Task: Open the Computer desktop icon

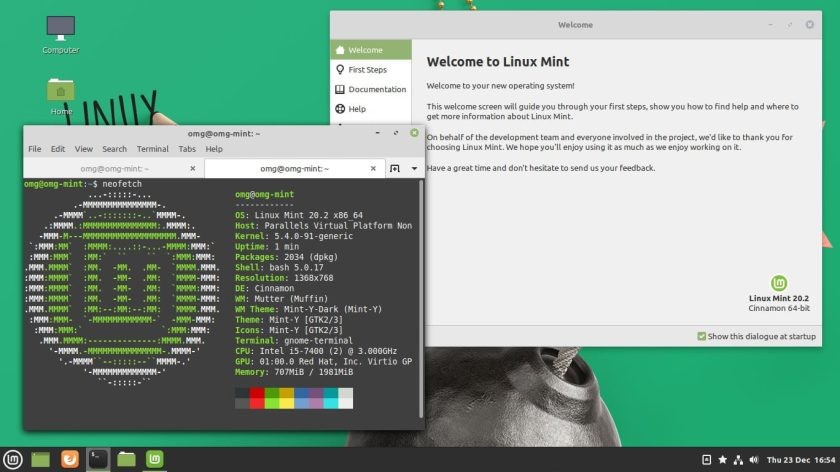Action: click(60, 28)
